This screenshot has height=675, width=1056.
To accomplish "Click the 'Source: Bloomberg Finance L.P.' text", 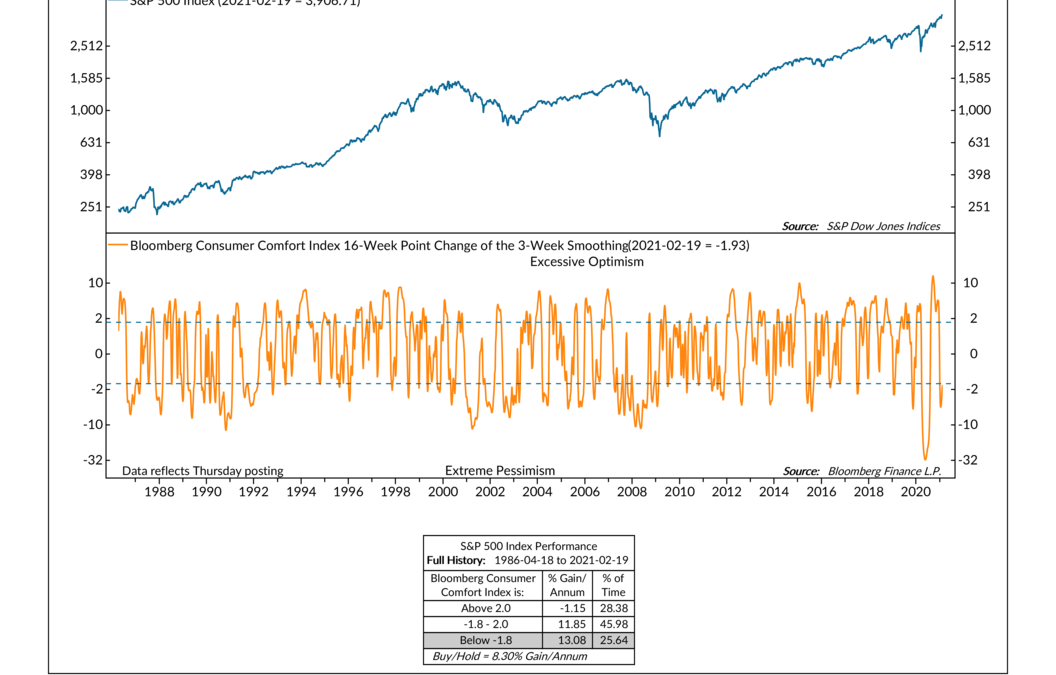I will (861, 472).
